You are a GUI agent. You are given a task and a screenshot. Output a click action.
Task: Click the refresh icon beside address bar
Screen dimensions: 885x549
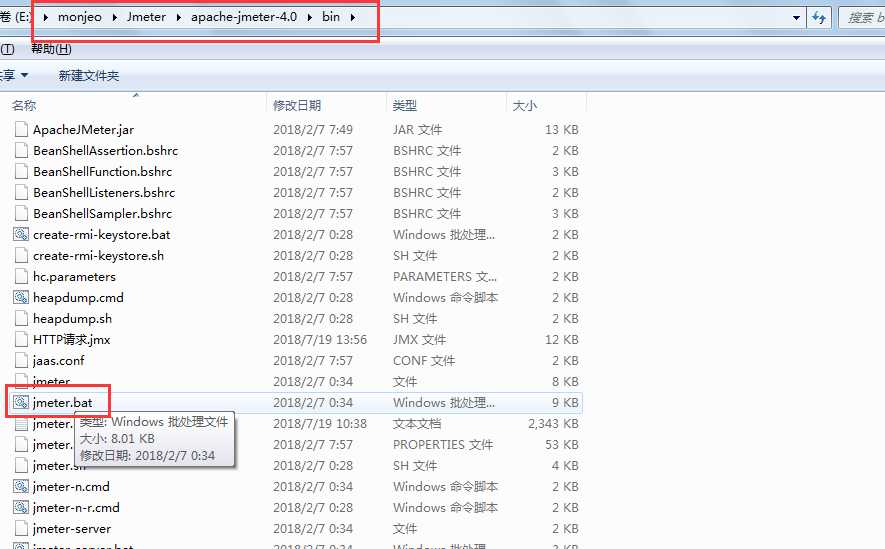point(819,17)
